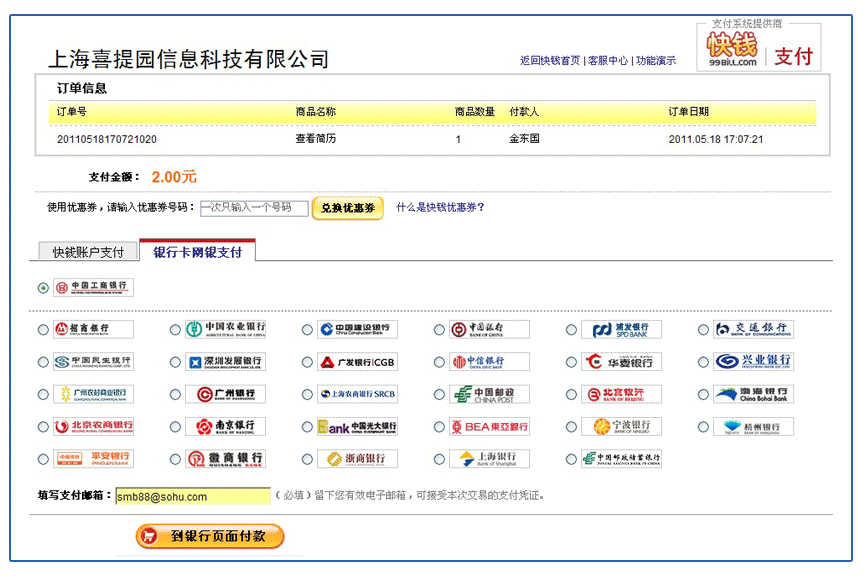The width and height of the screenshot is (863, 577).
Task: Click the 兑换优惠券 button
Action: (347, 208)
